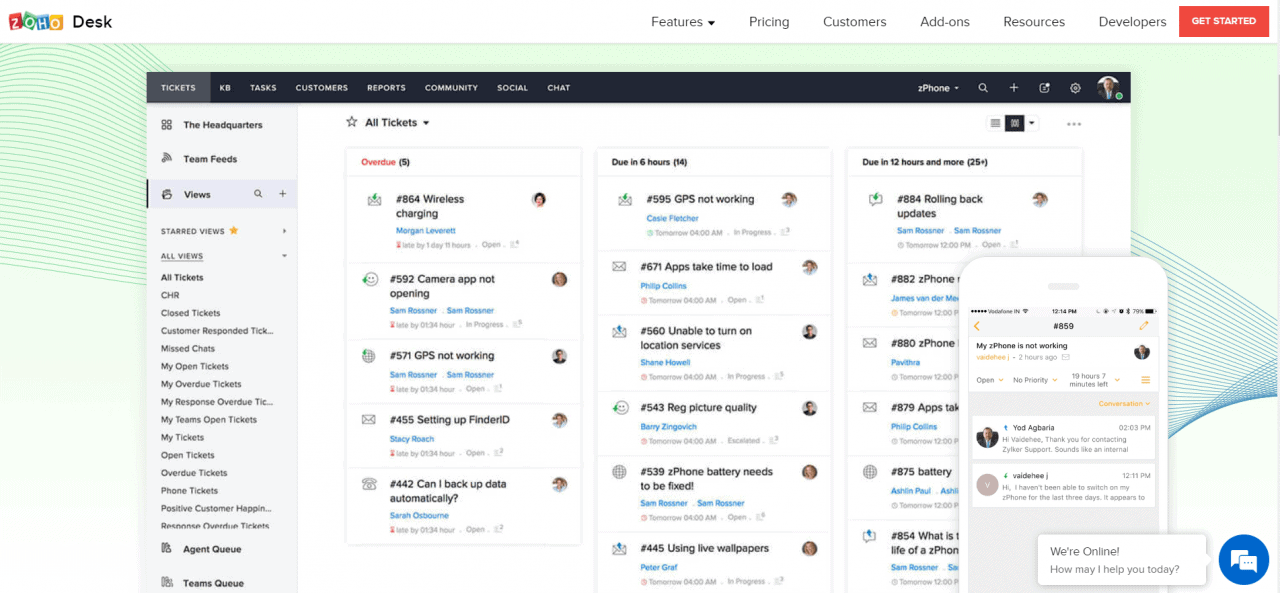This screenshot has height=593, width=1280.
Task: Create a new ticket using the plus icon
Action: pos(1013,88)
